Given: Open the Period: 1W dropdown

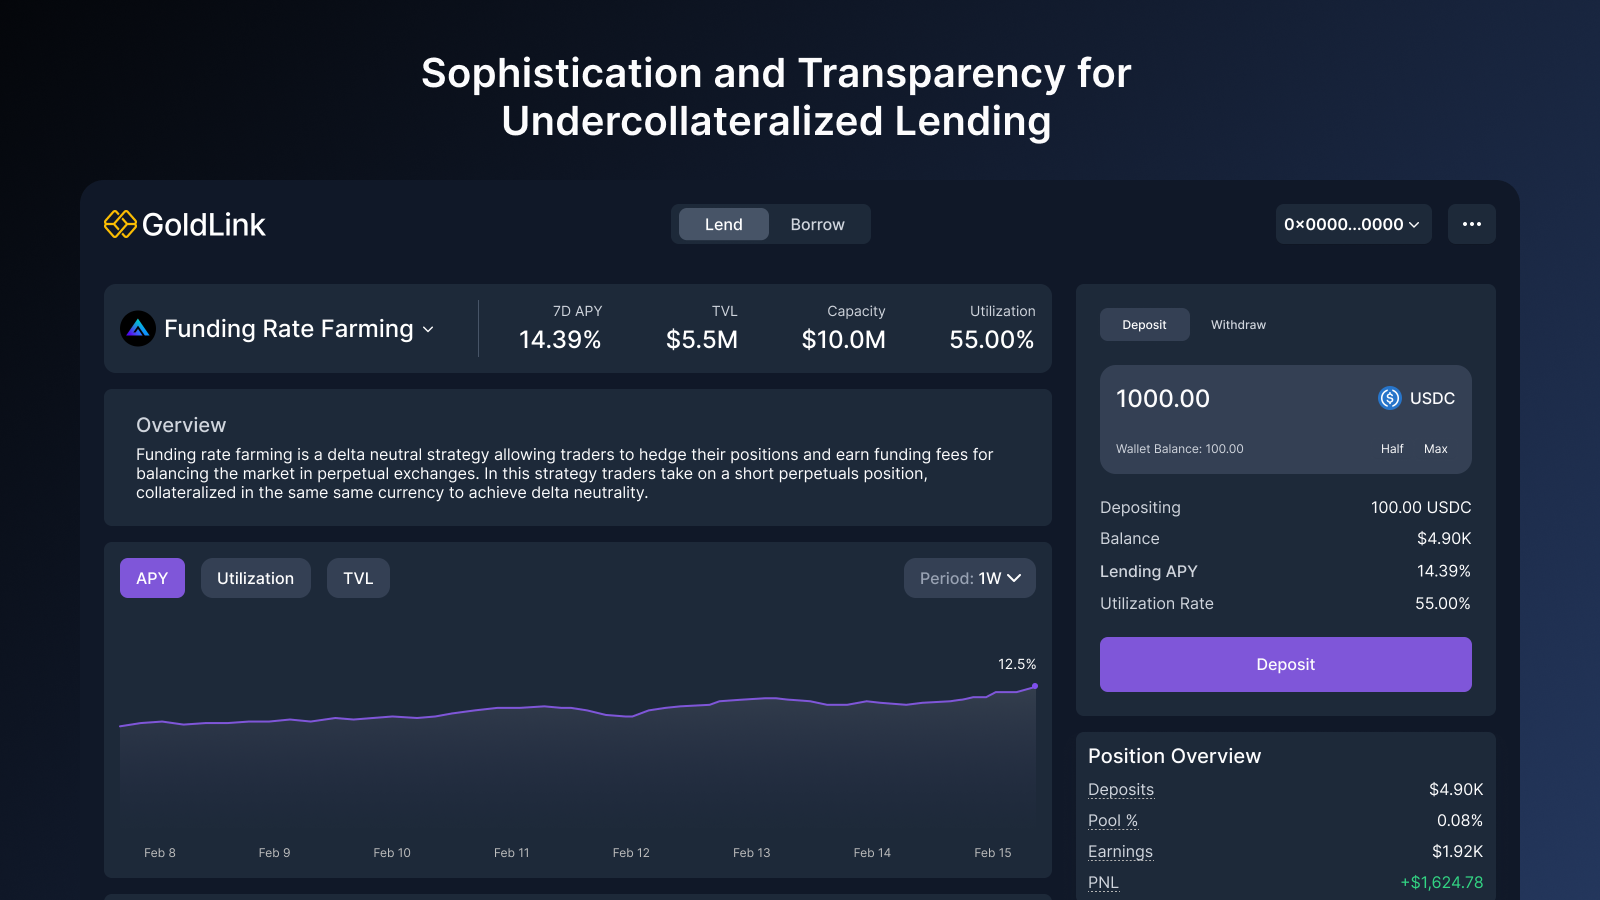Looking at the screenshot, I should [x=968, y=577].
